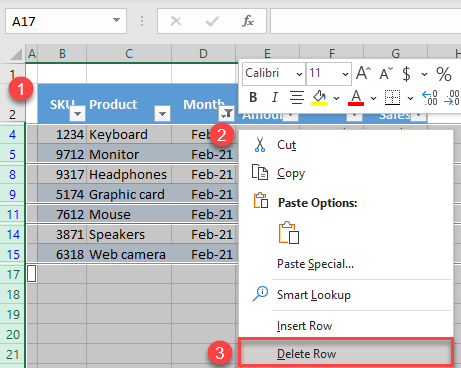Click the borders icon in mini toolbar
Screen dimensions: 461x368
point(392,97)
